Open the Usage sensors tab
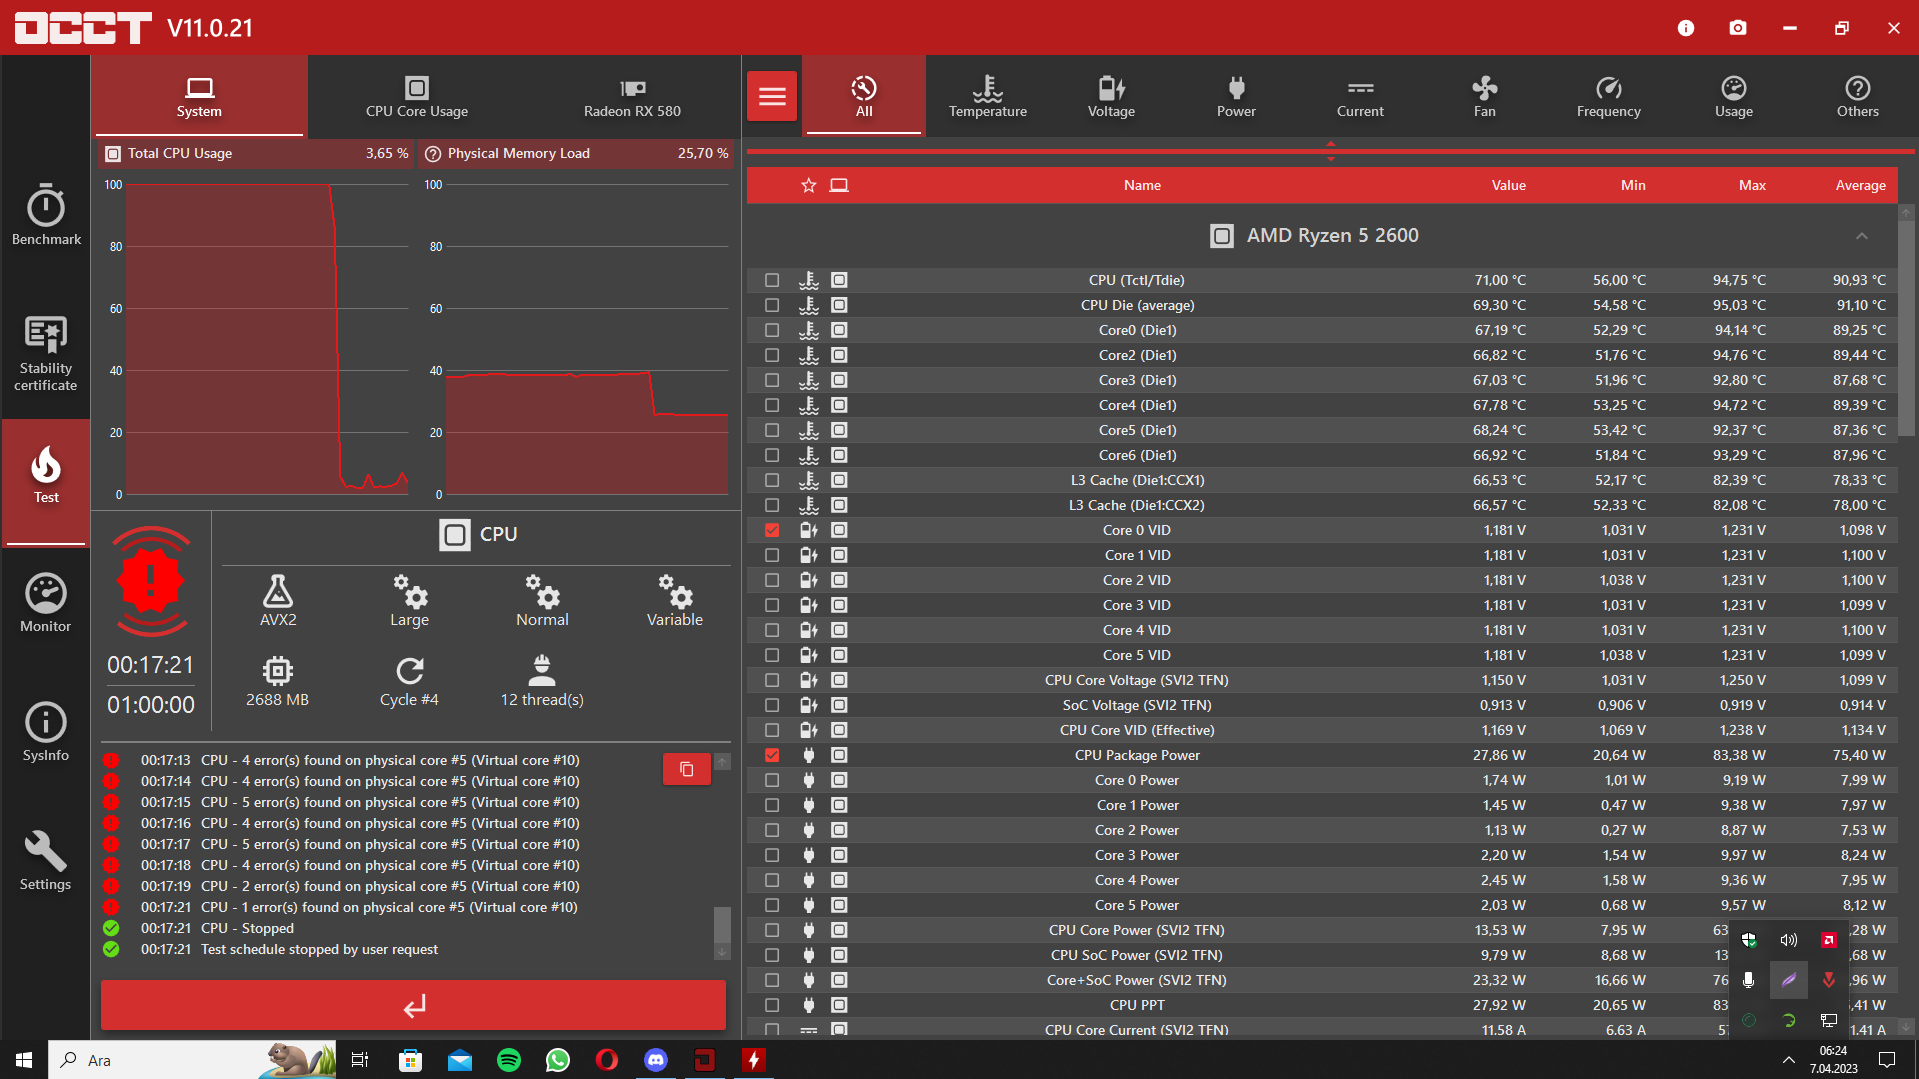1919x1079 pixels. point(1734,96)
